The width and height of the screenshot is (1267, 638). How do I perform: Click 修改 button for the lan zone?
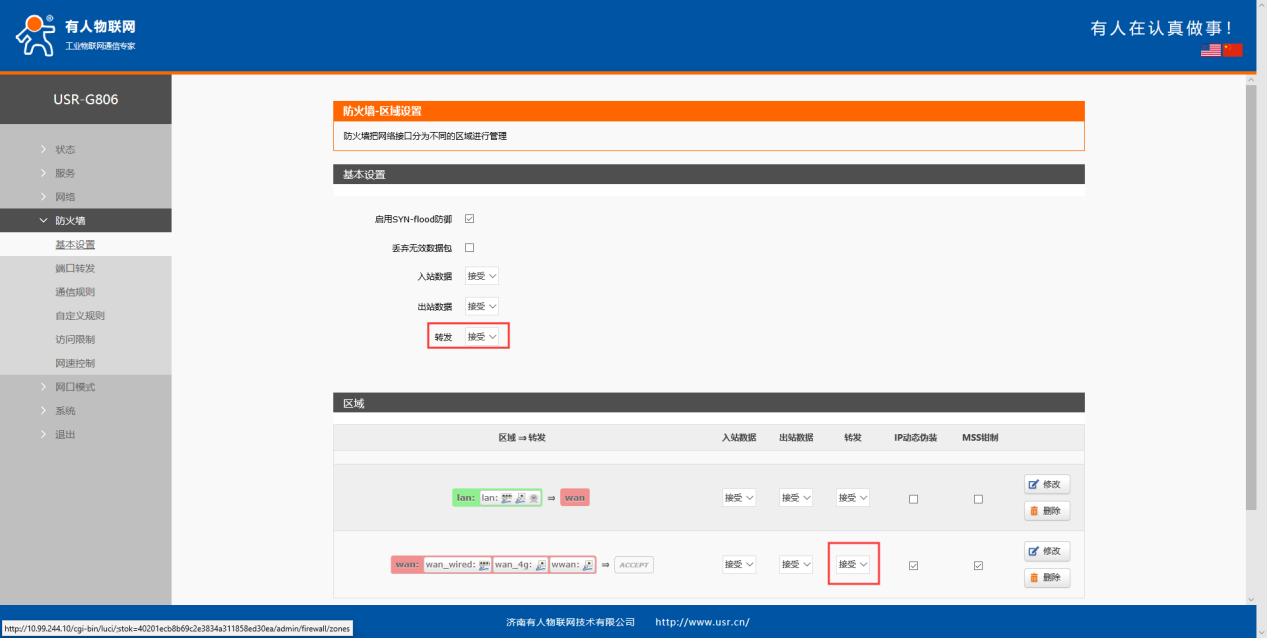[x=1047, y=484]
